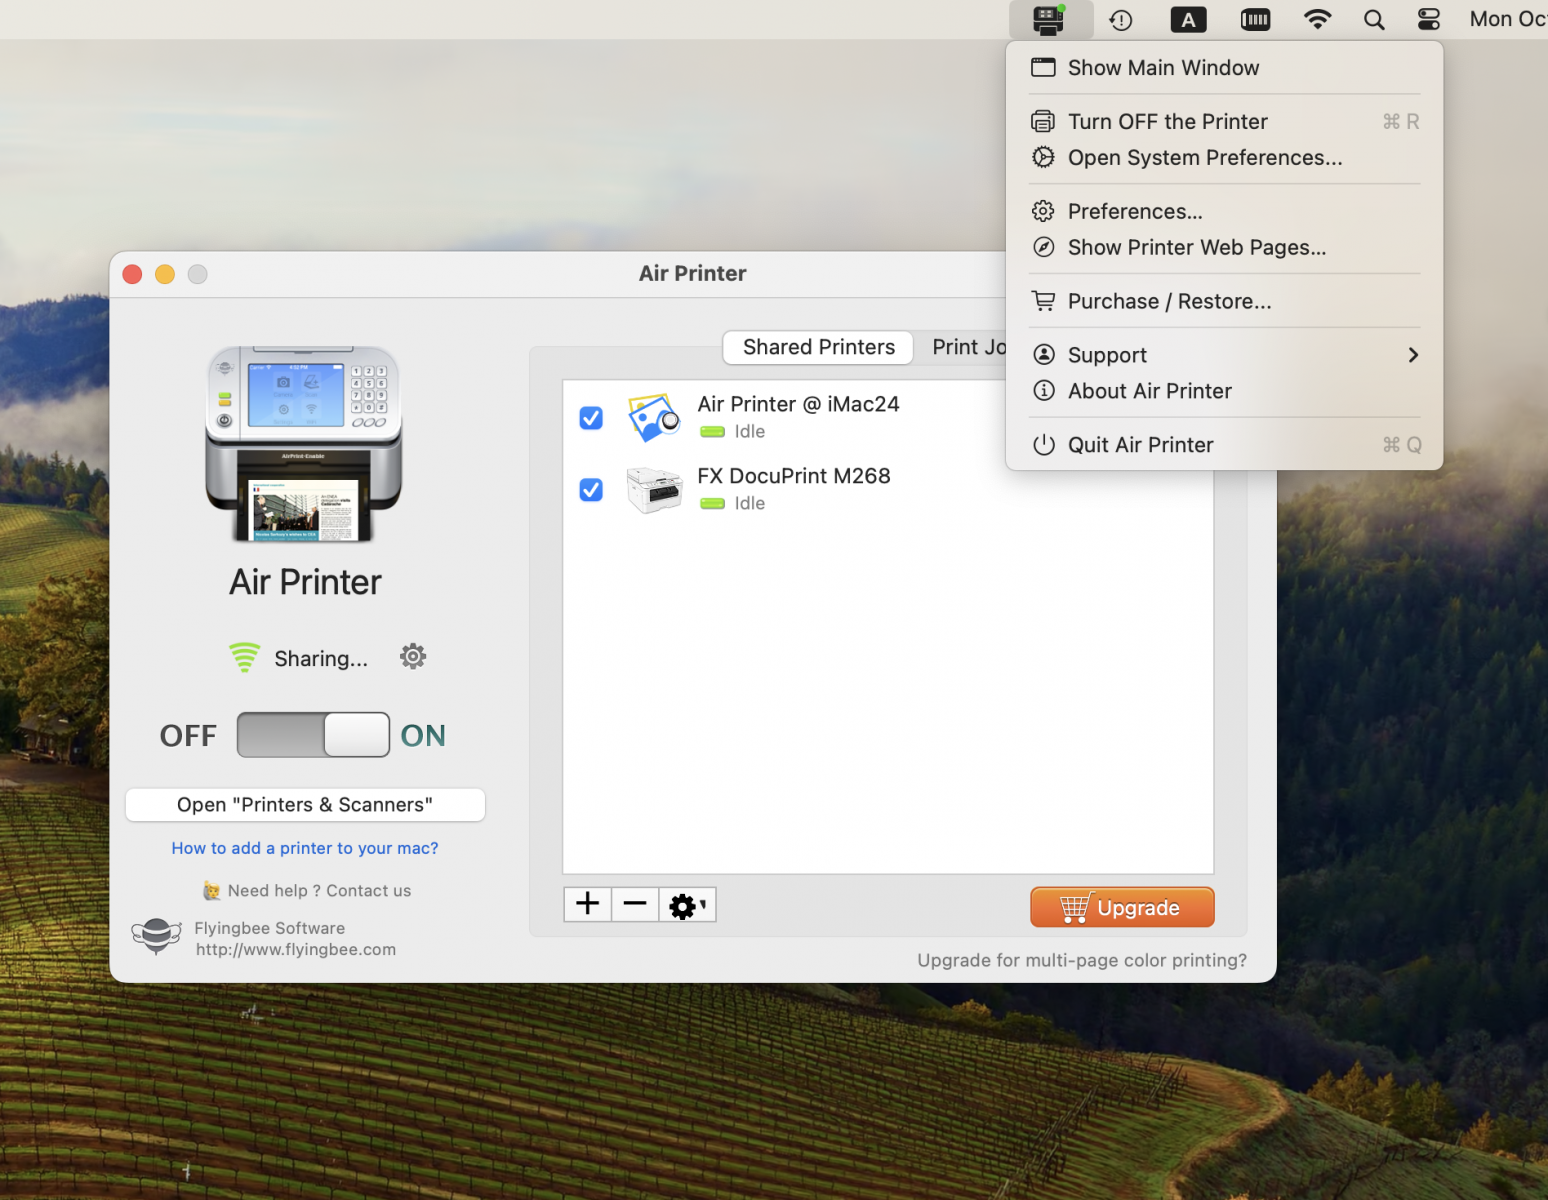This screenshot has height=1200, width=1548.
Task: Open Preferences... from the menu
Action: pyautogui.click(x=1224, y=212)
